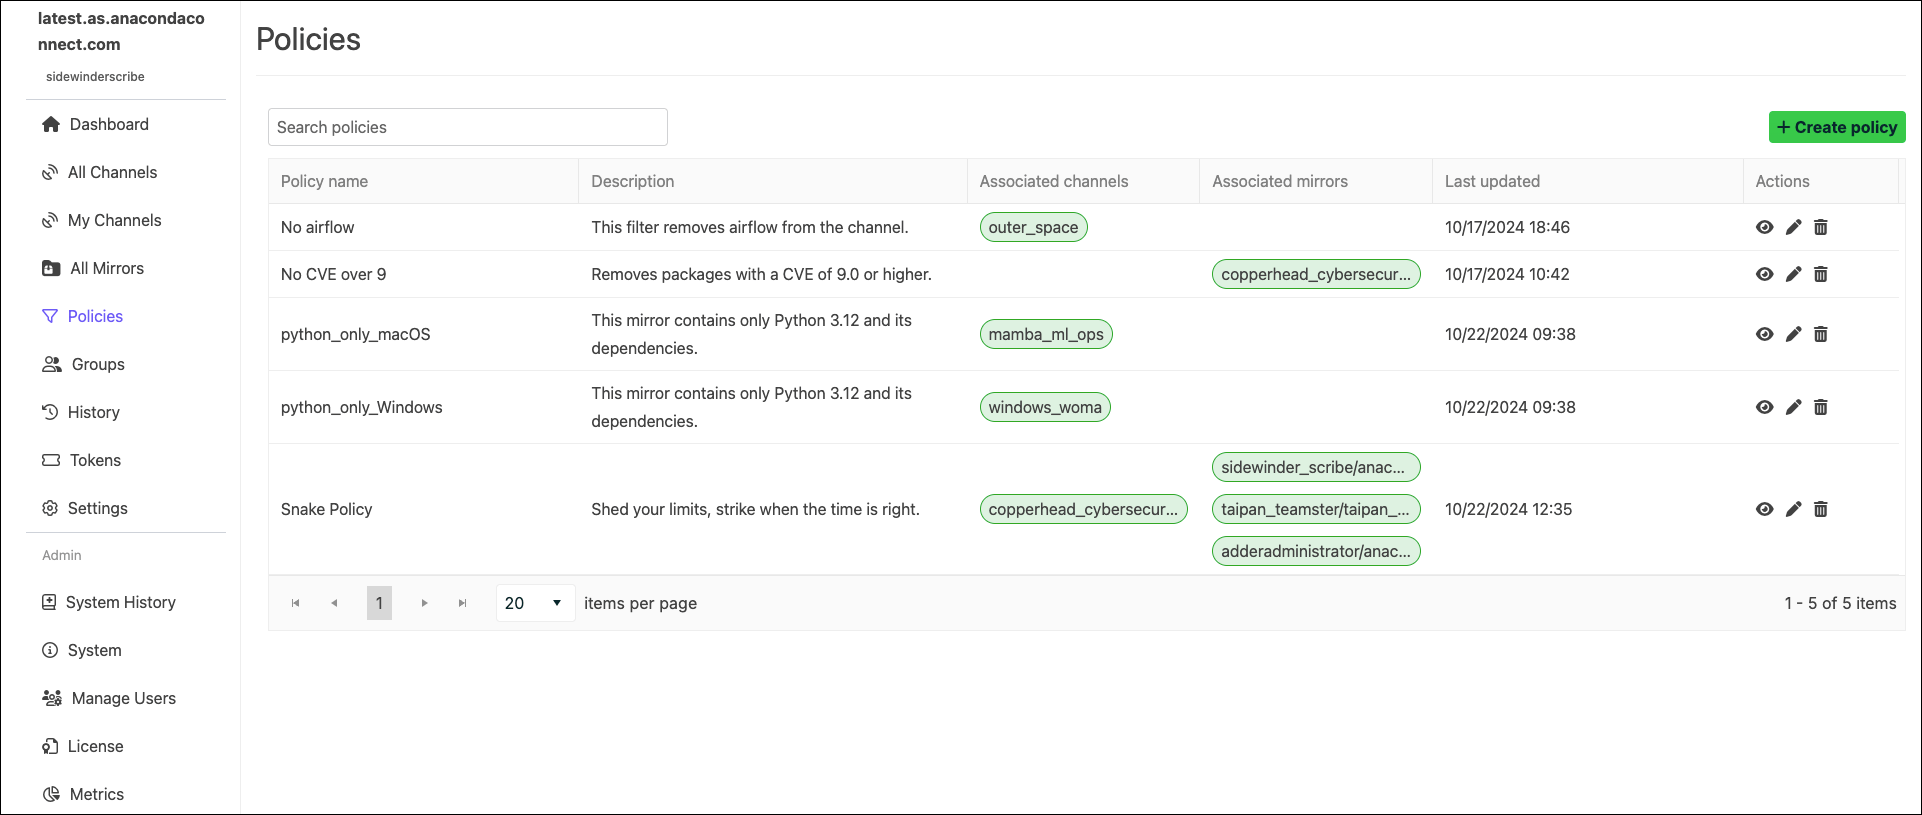Delete the python_only_Windows policy
Image resolution: width=1922 pixels, height=815 pixels.
click(x=1821, y=407)
